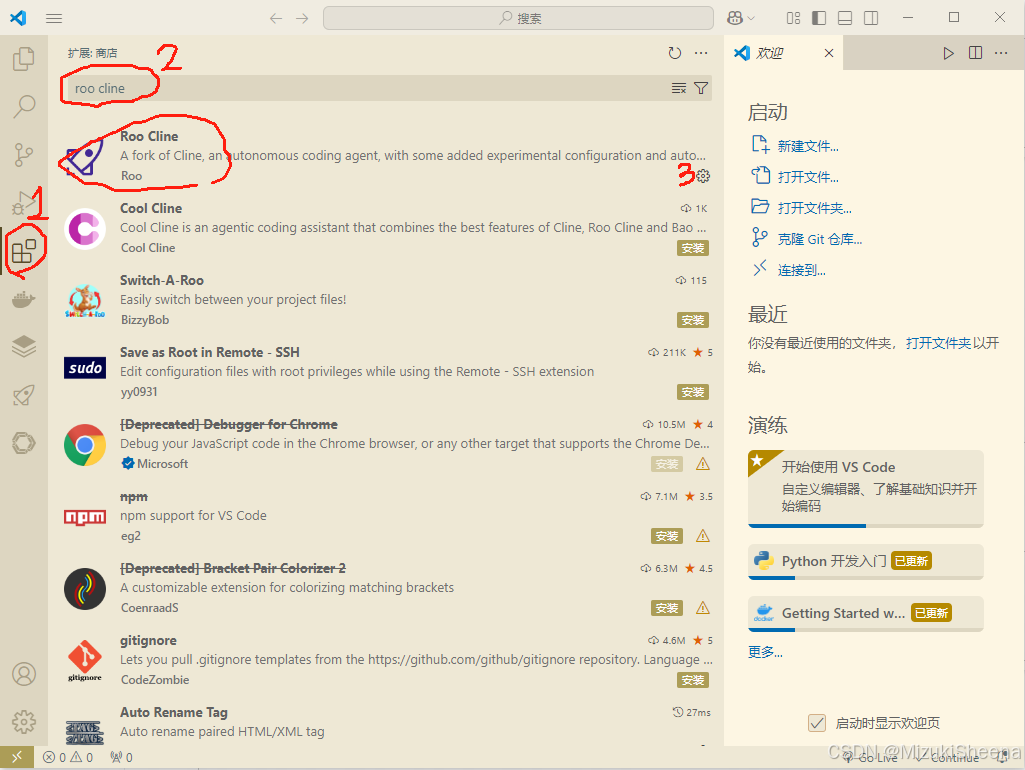
Task: Open Python 开发入门 walkthrough
Action: 865,561
